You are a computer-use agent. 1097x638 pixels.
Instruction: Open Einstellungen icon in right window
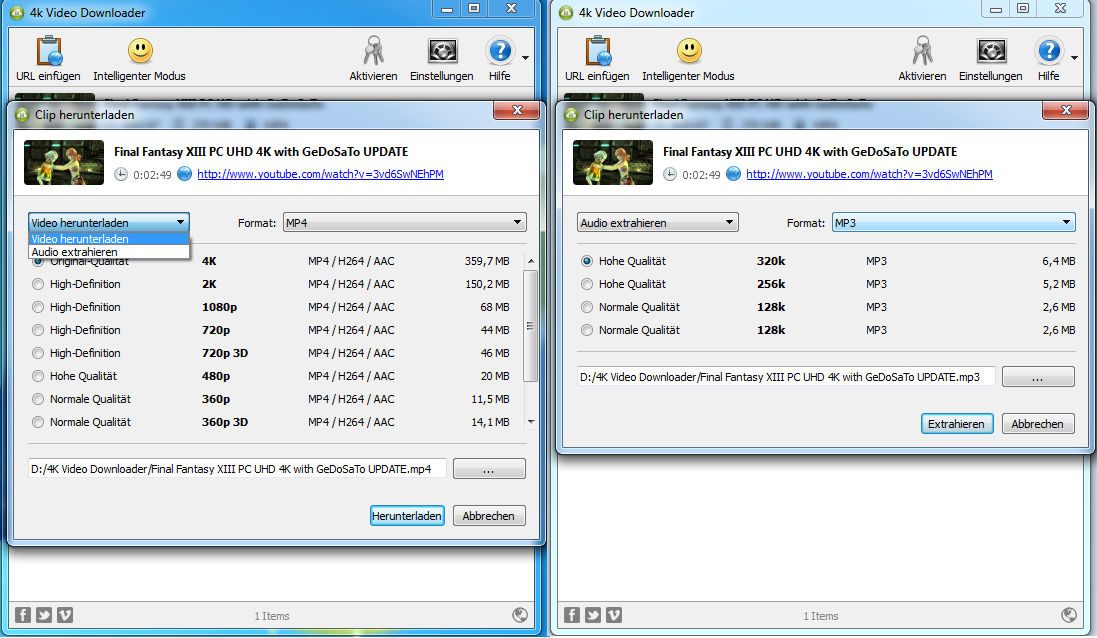991,51
